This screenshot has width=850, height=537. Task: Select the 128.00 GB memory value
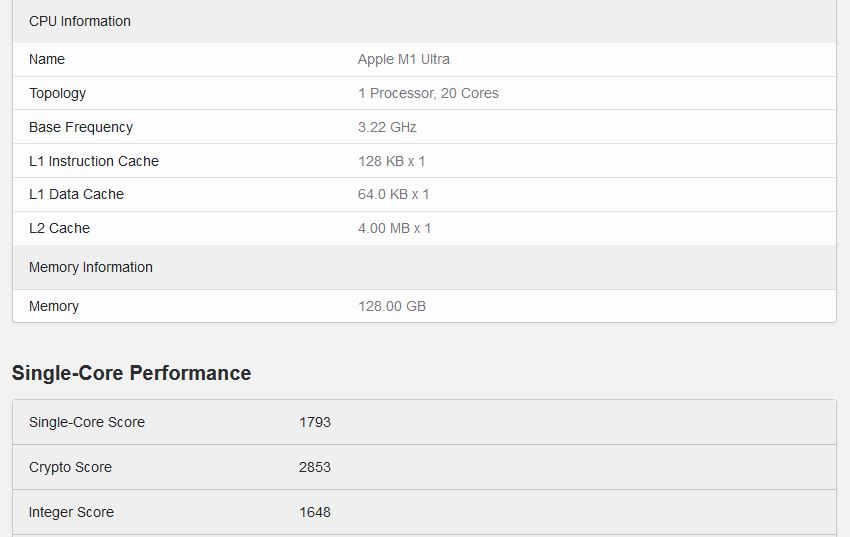click(392, 306)
